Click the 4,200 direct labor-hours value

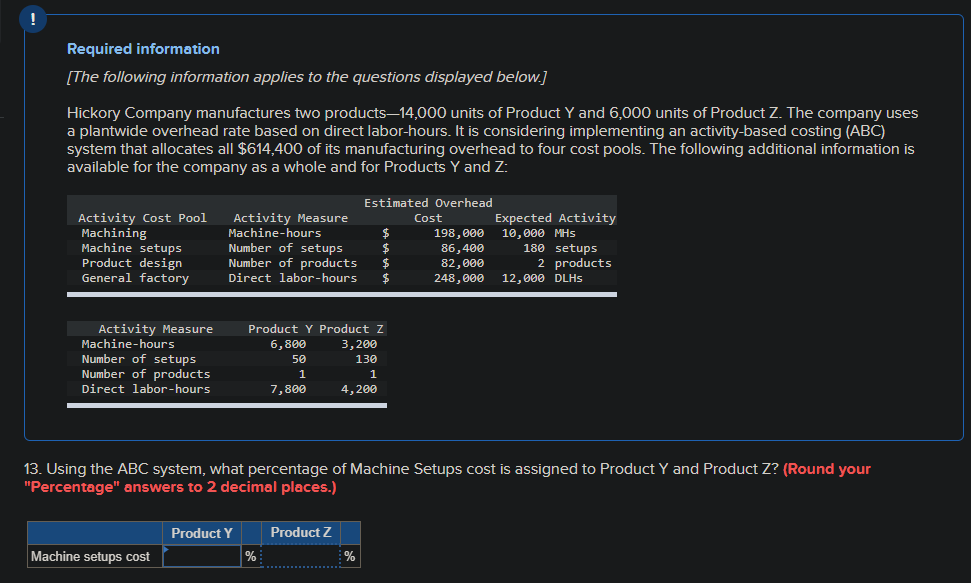click(359, 389)
